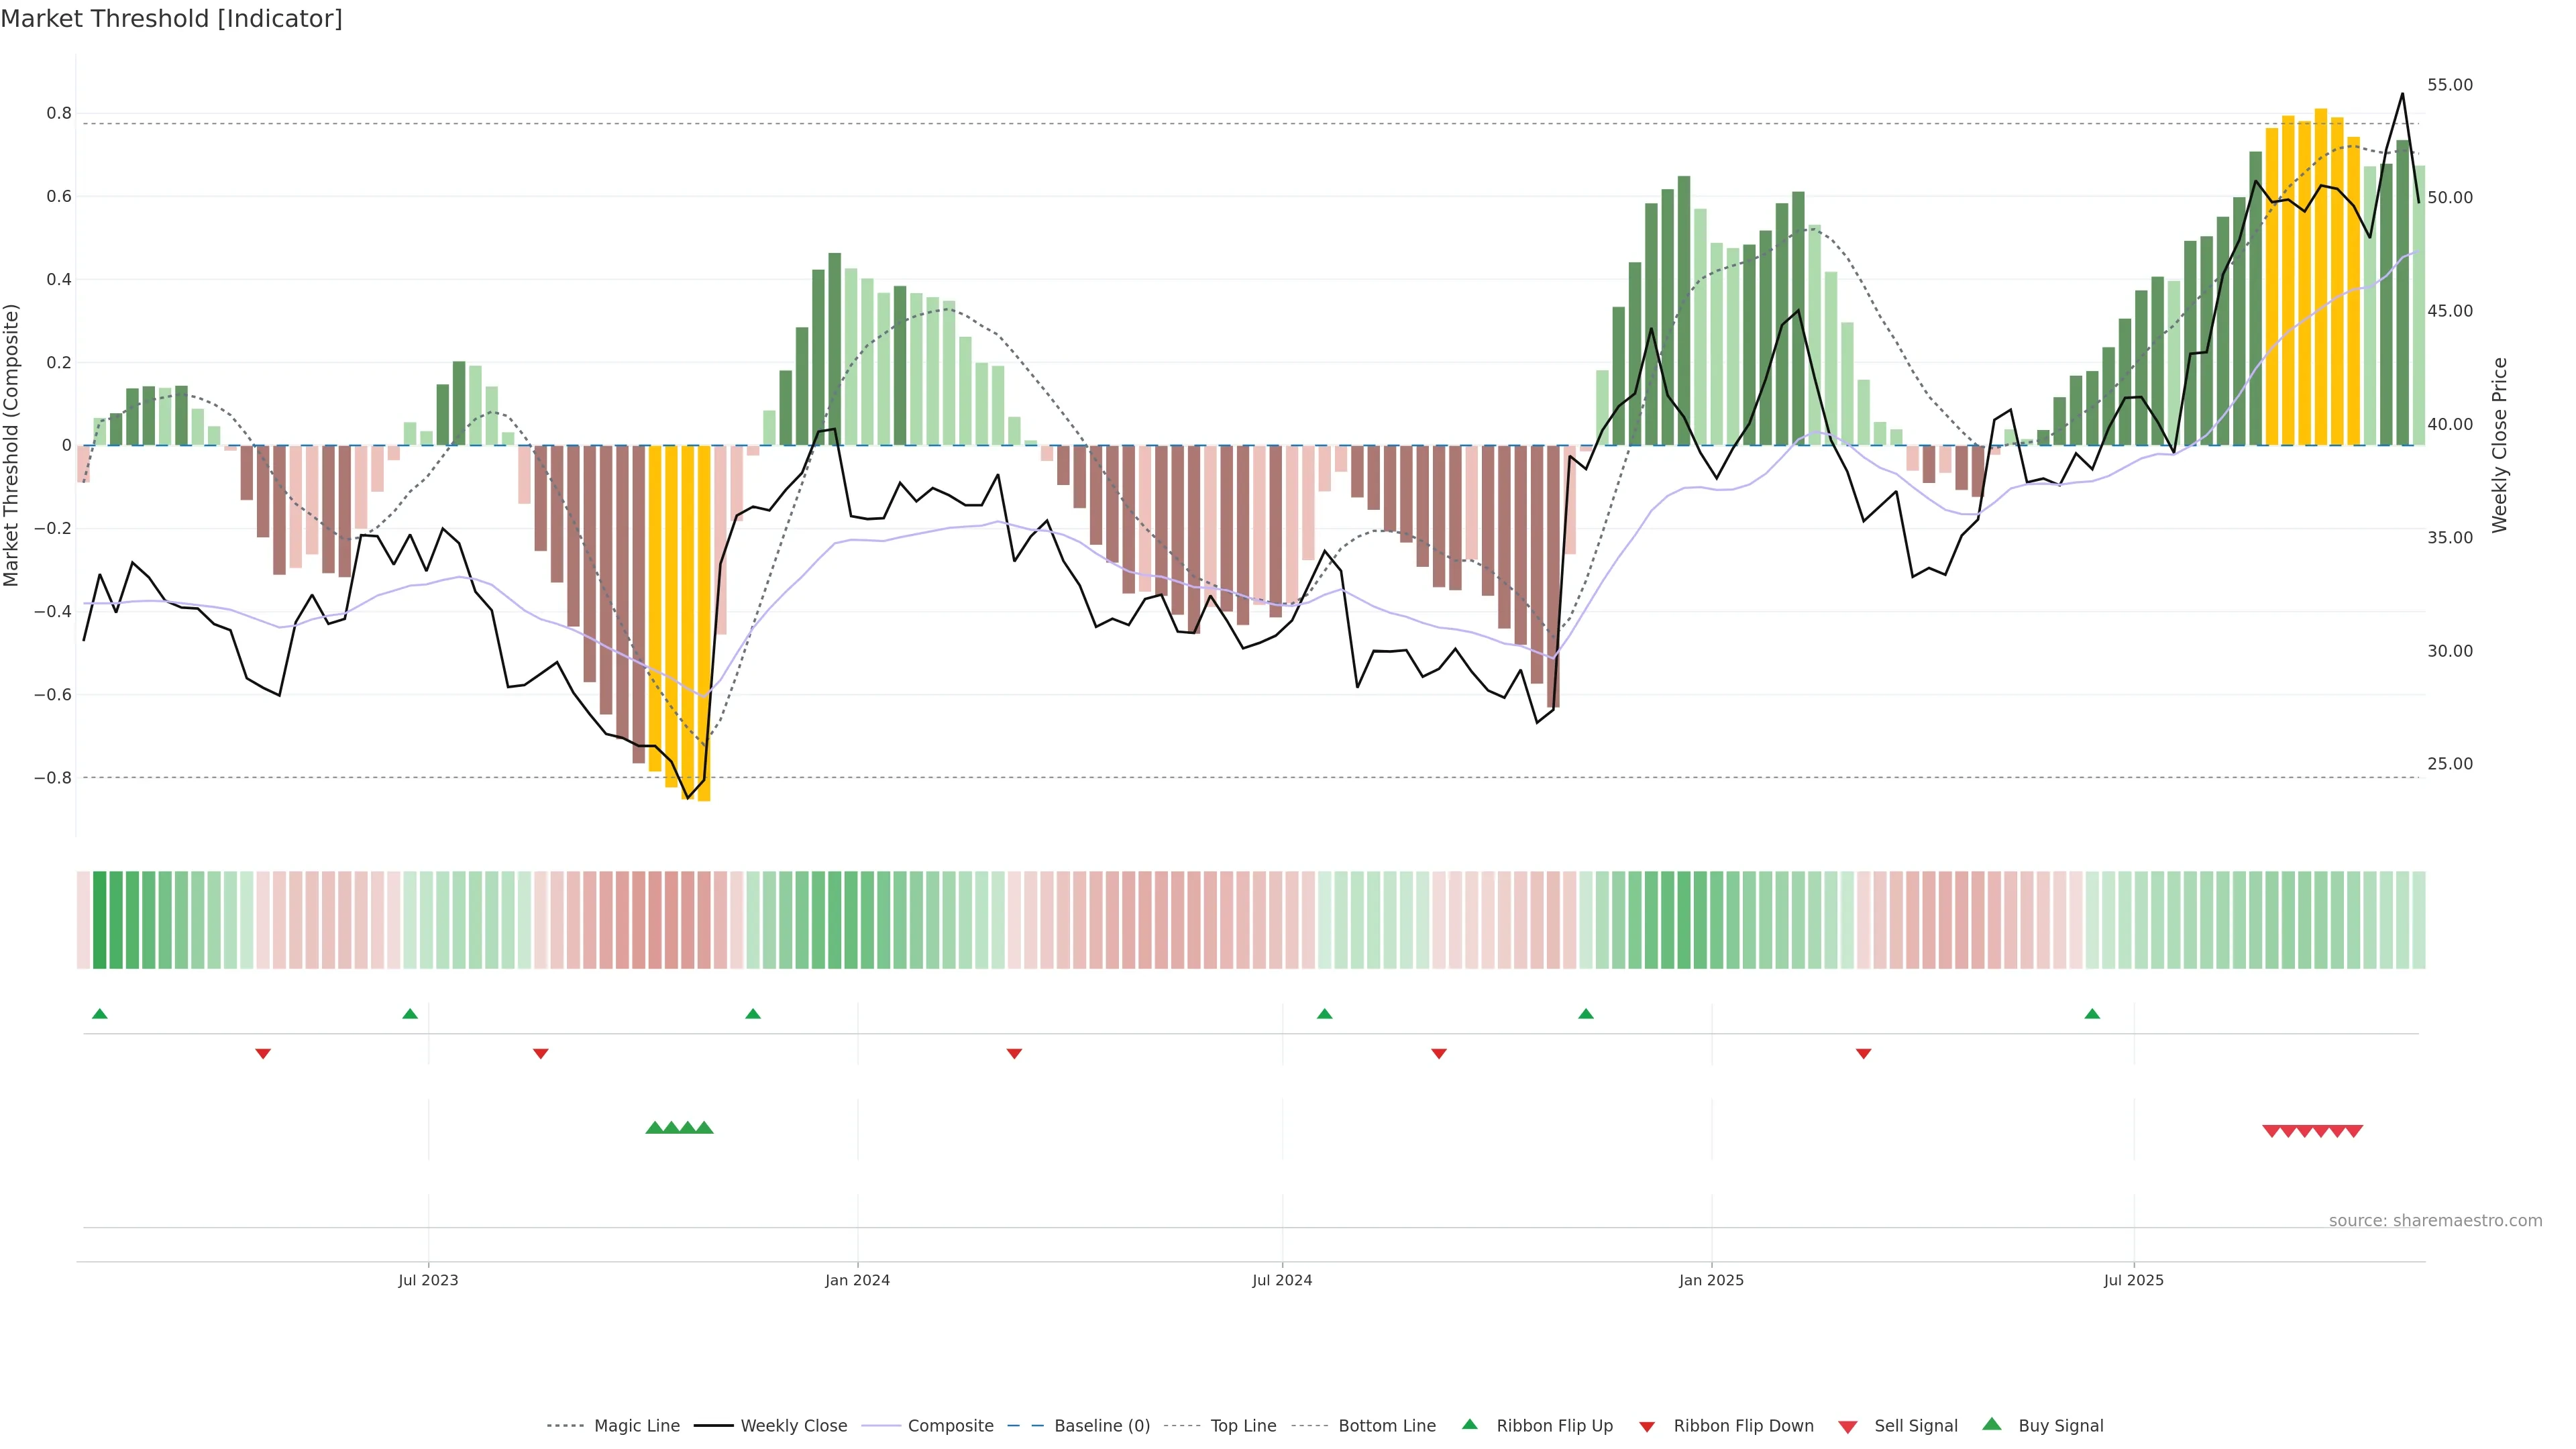Hide the Composite line via legend
The image size is (2576, 1449).
(950, 1425)
